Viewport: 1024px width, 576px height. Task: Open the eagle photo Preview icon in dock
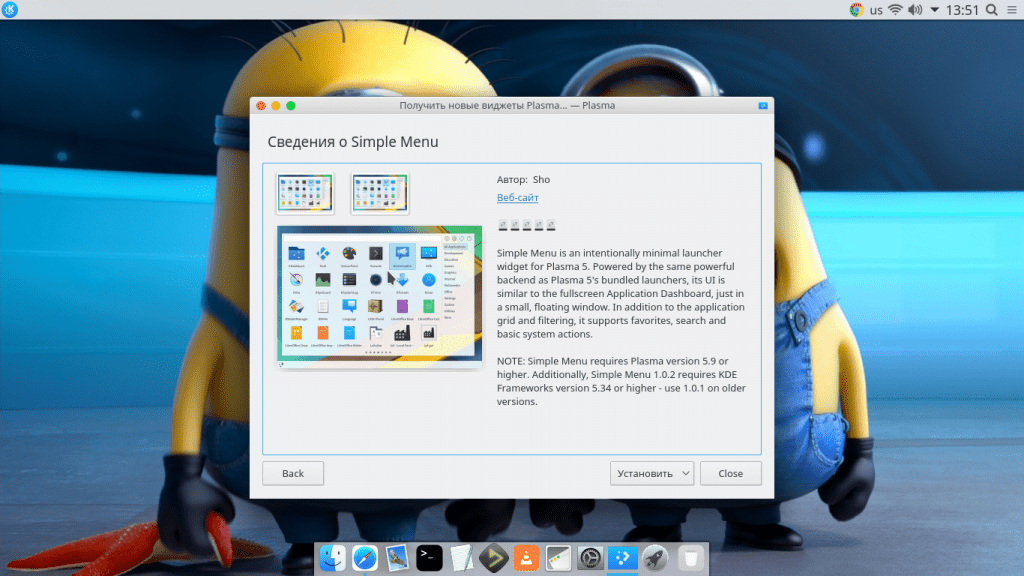coord(397,558)
